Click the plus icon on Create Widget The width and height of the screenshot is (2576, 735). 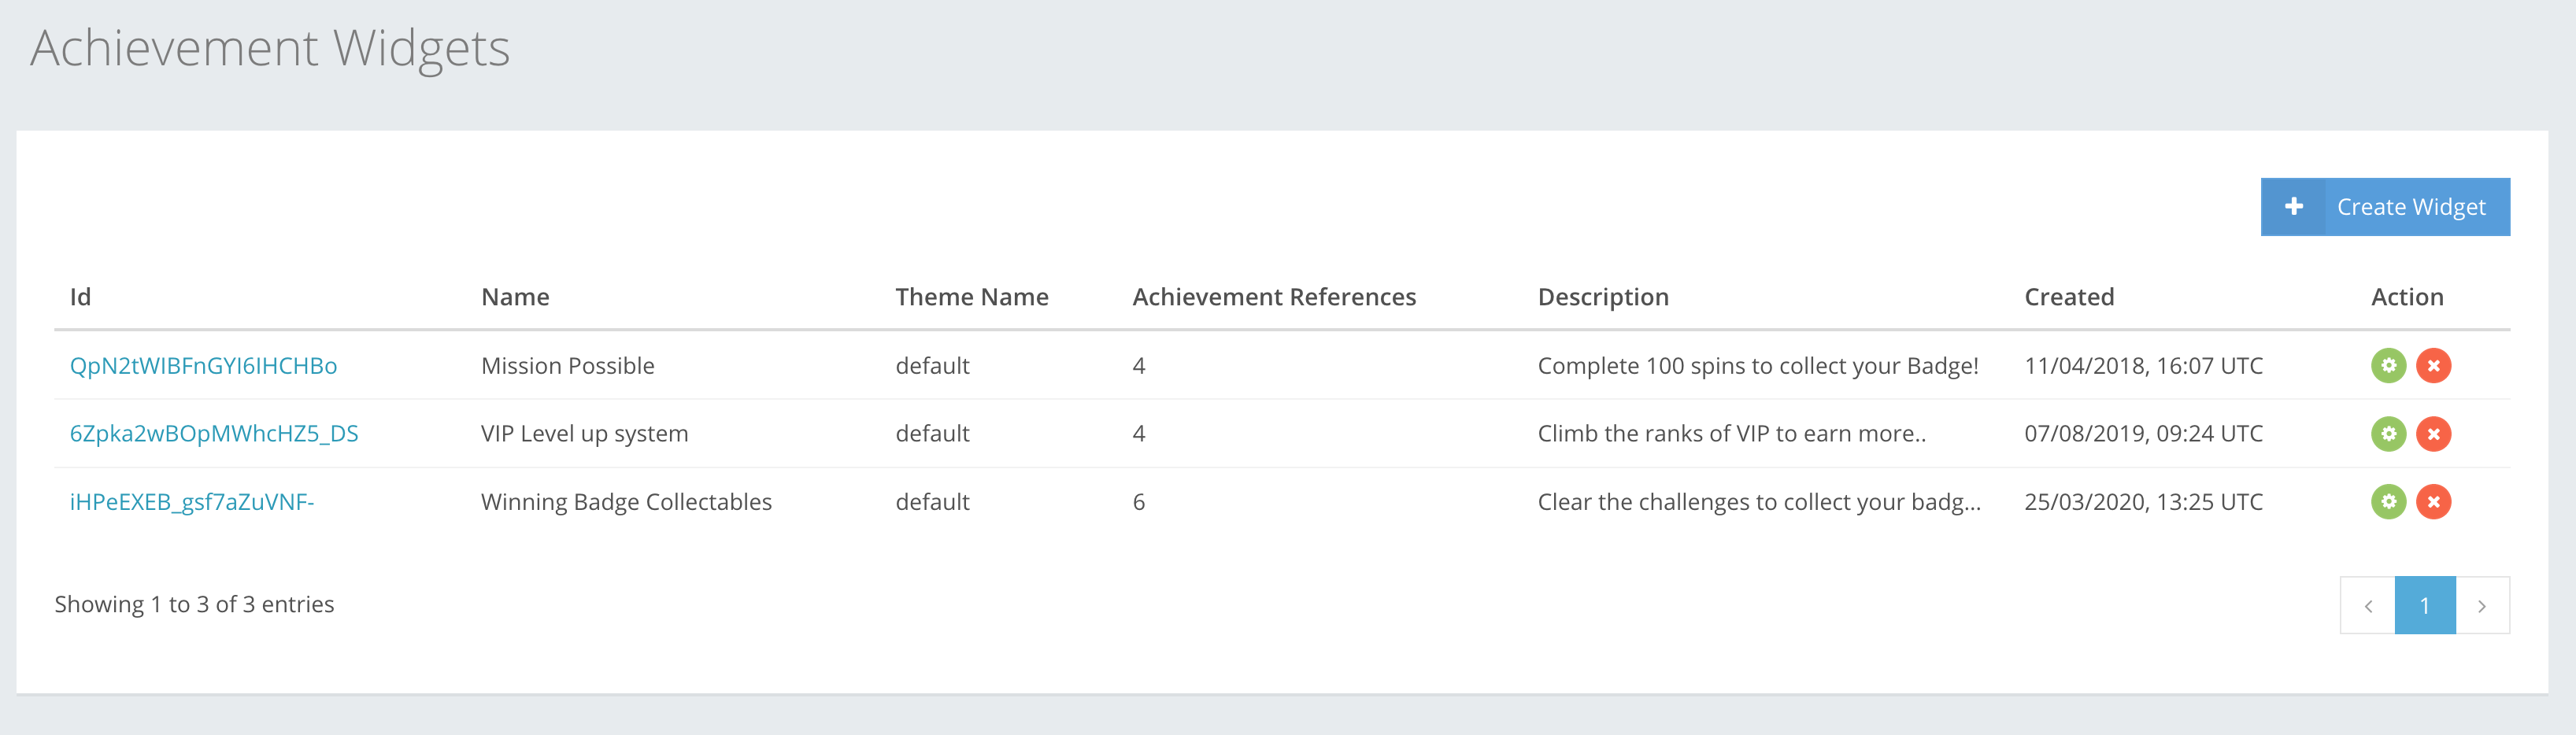pyautogui.click(x=2293, y=206)
